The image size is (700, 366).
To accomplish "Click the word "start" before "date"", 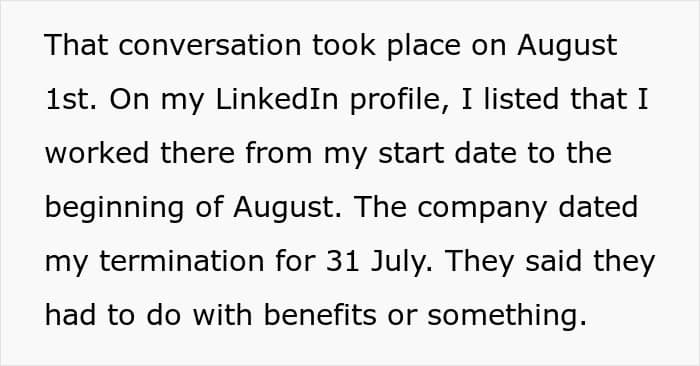I will [411, 154].
